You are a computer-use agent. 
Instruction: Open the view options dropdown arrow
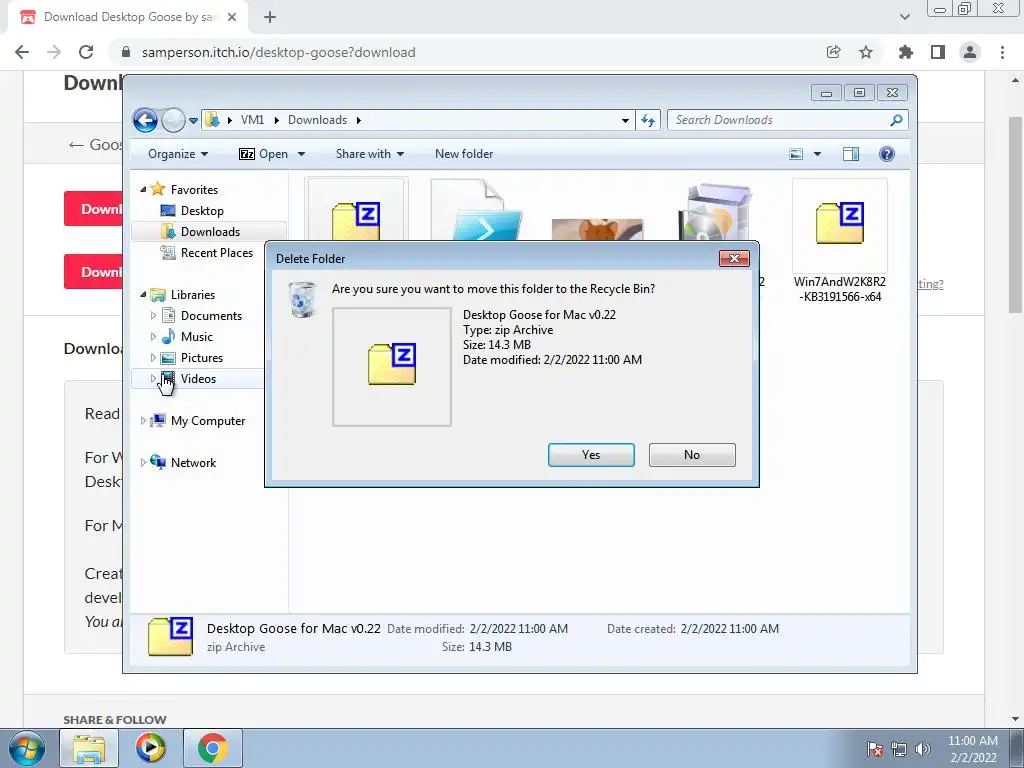tap(817, 154)
